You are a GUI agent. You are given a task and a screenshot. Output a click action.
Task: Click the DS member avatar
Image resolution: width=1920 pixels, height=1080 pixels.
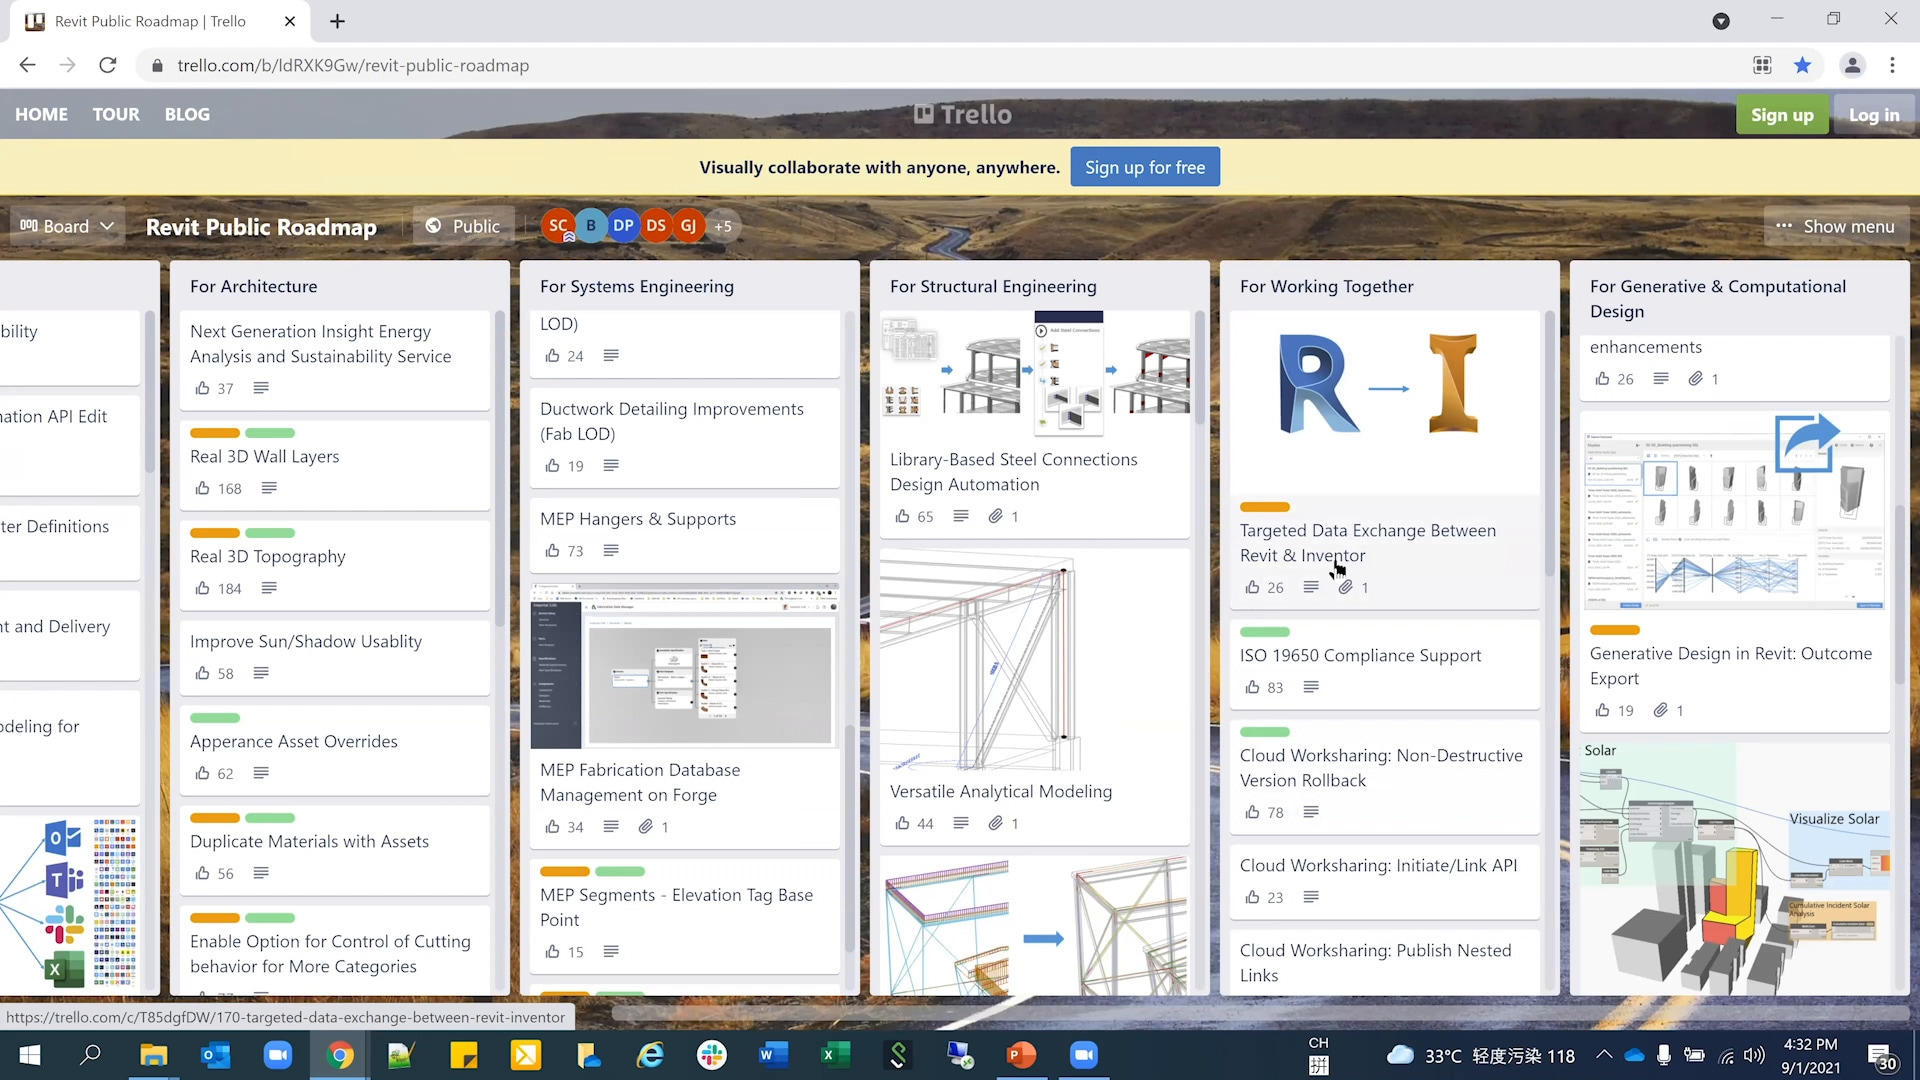coord(656,226)
